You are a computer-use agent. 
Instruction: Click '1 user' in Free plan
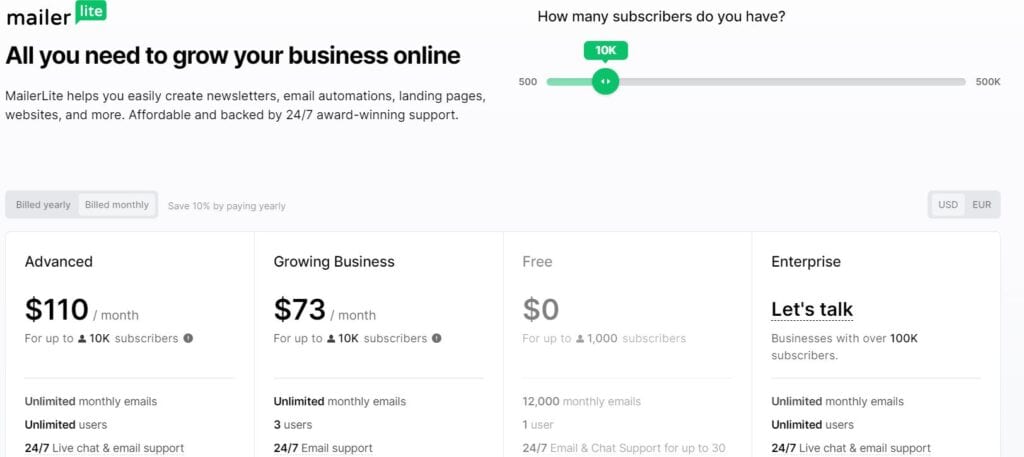[538, 425]
